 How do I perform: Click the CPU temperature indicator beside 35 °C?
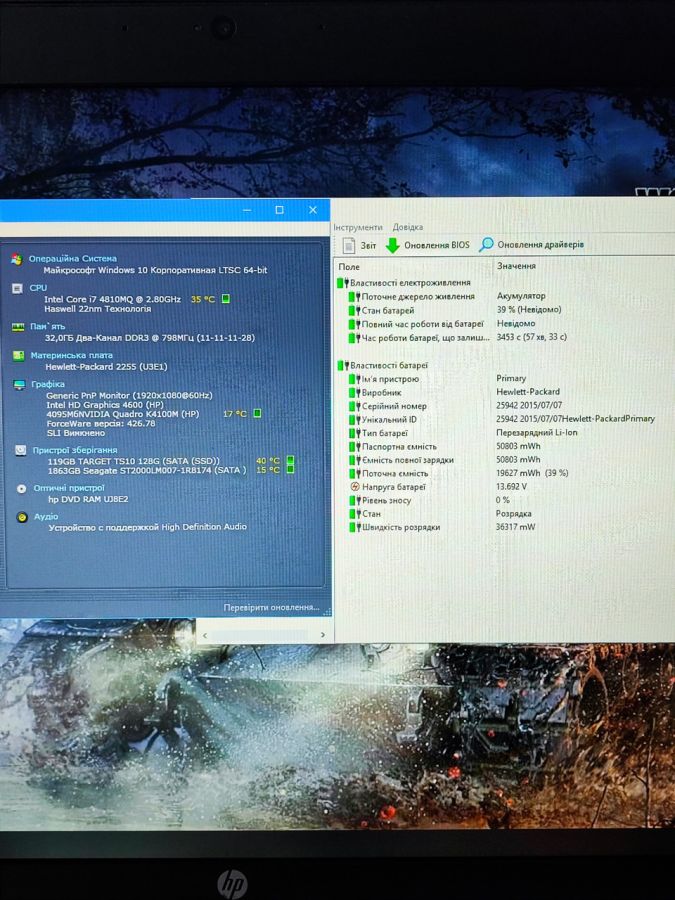click(226, 298)
